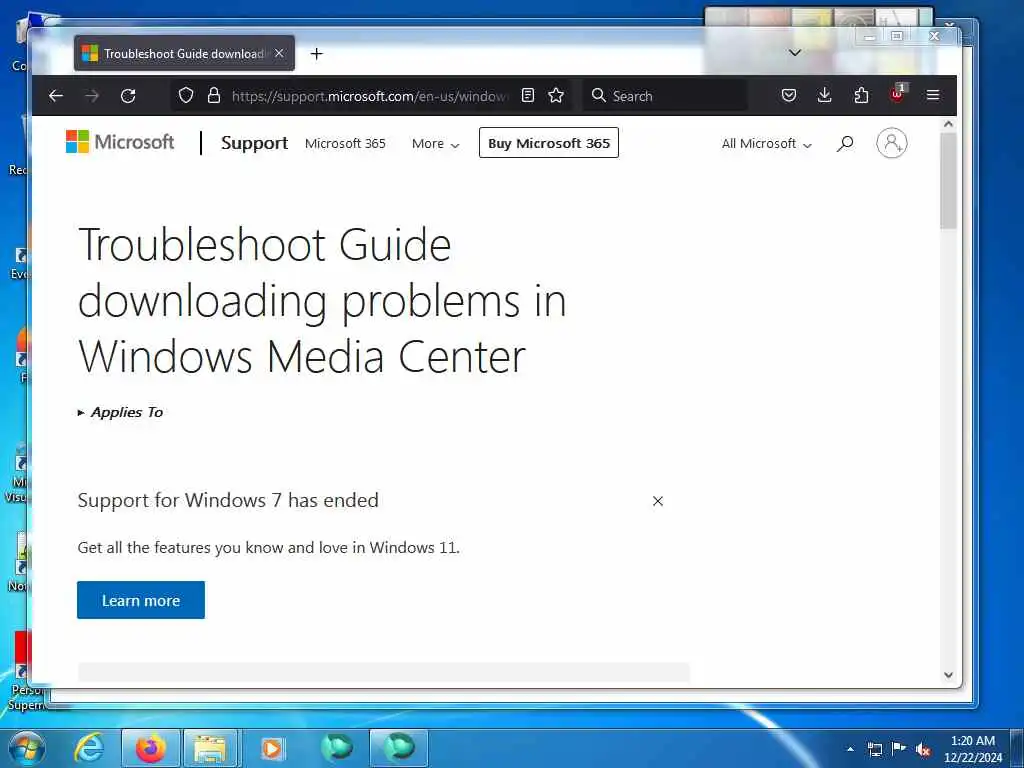Expand the Applies To disclosure triangle

tap(81, 413)
